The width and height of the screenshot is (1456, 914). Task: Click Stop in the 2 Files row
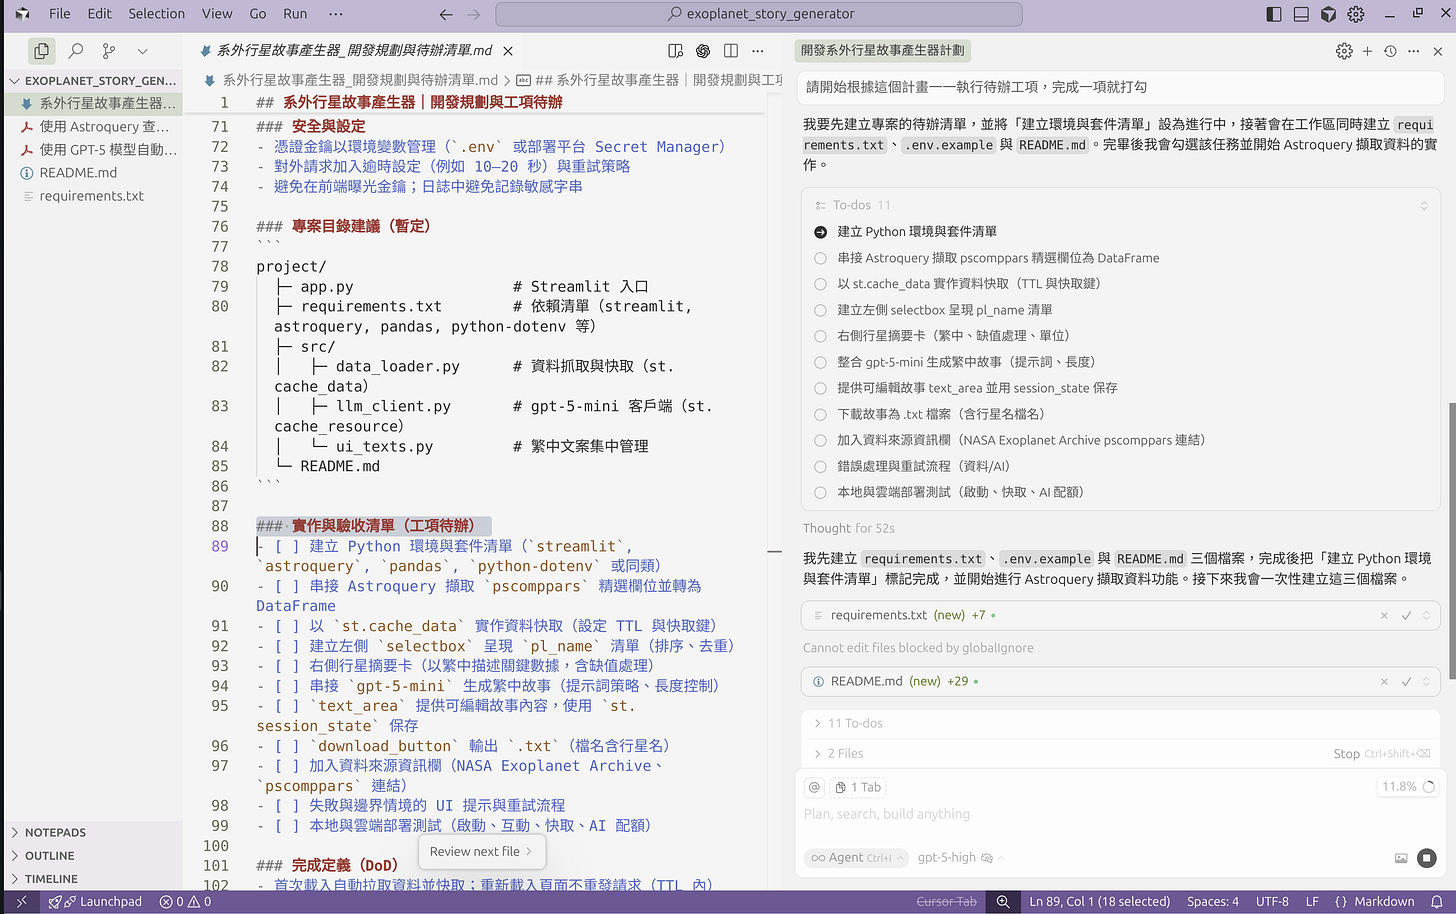[1346, 754]
